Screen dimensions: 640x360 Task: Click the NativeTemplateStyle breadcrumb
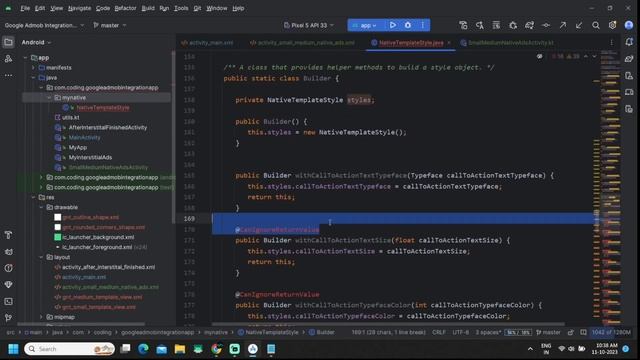coord(268,332)
